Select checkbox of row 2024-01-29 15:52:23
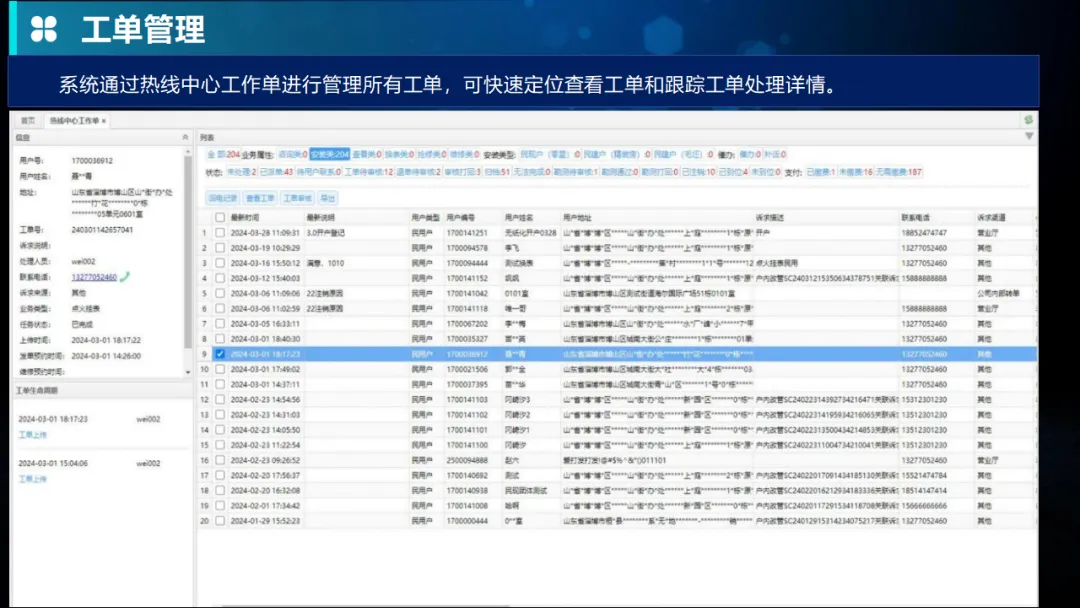This screenshot has height=608, width=1080. click(220, 521)
